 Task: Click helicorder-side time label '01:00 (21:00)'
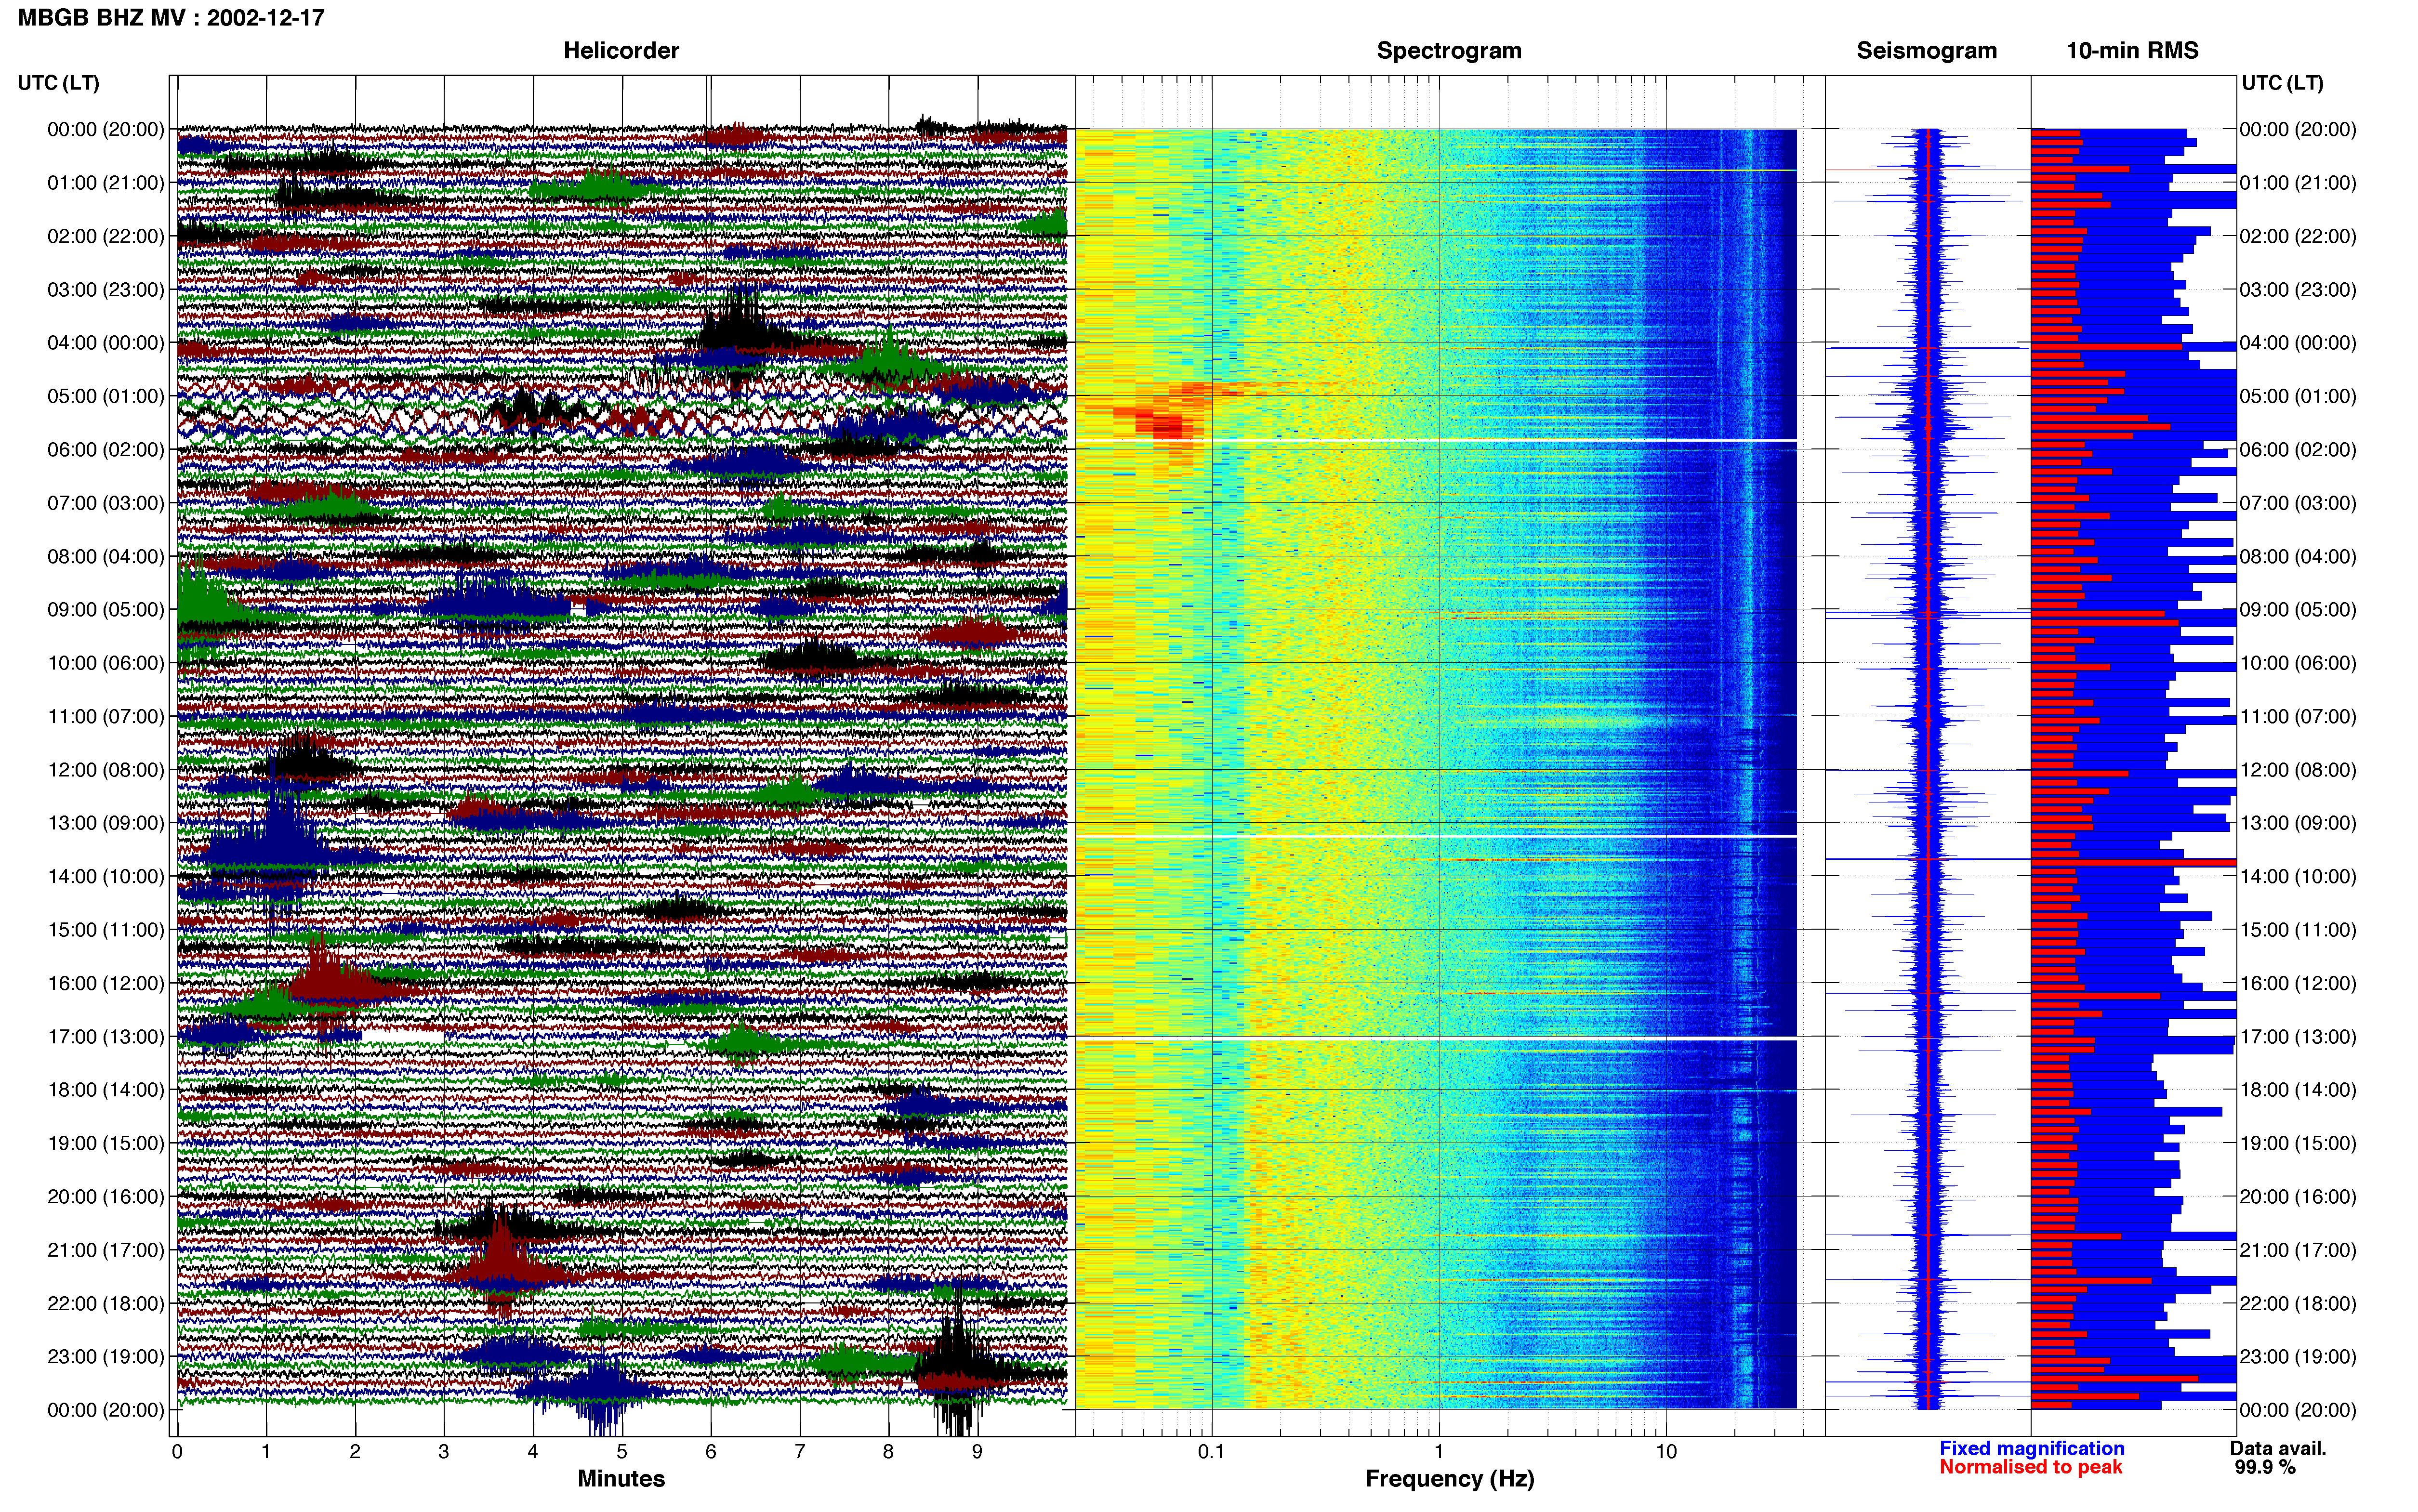click(x=106, y=183)
